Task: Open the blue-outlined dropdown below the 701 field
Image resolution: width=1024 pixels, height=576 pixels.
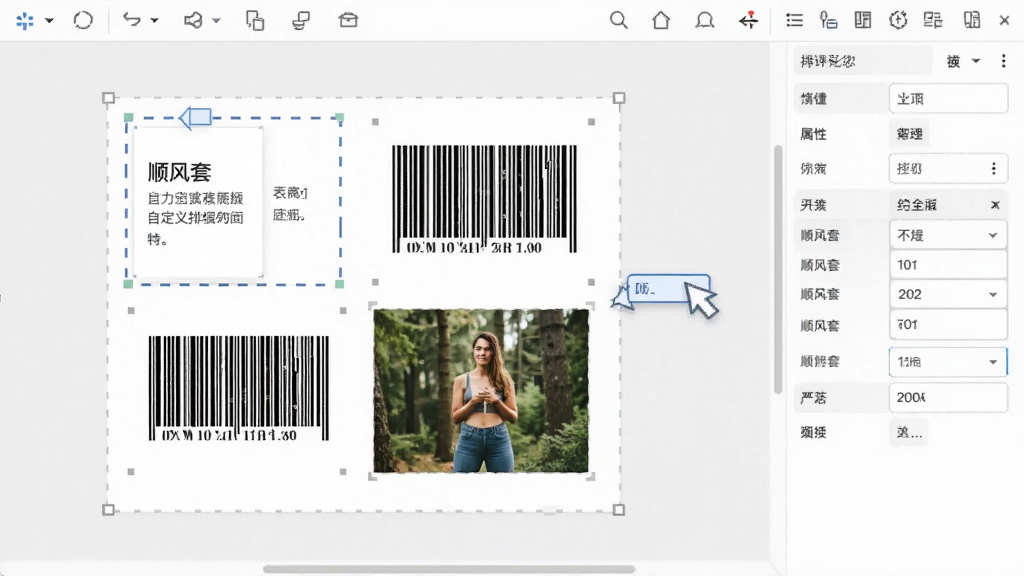Action: pos(948,362)
